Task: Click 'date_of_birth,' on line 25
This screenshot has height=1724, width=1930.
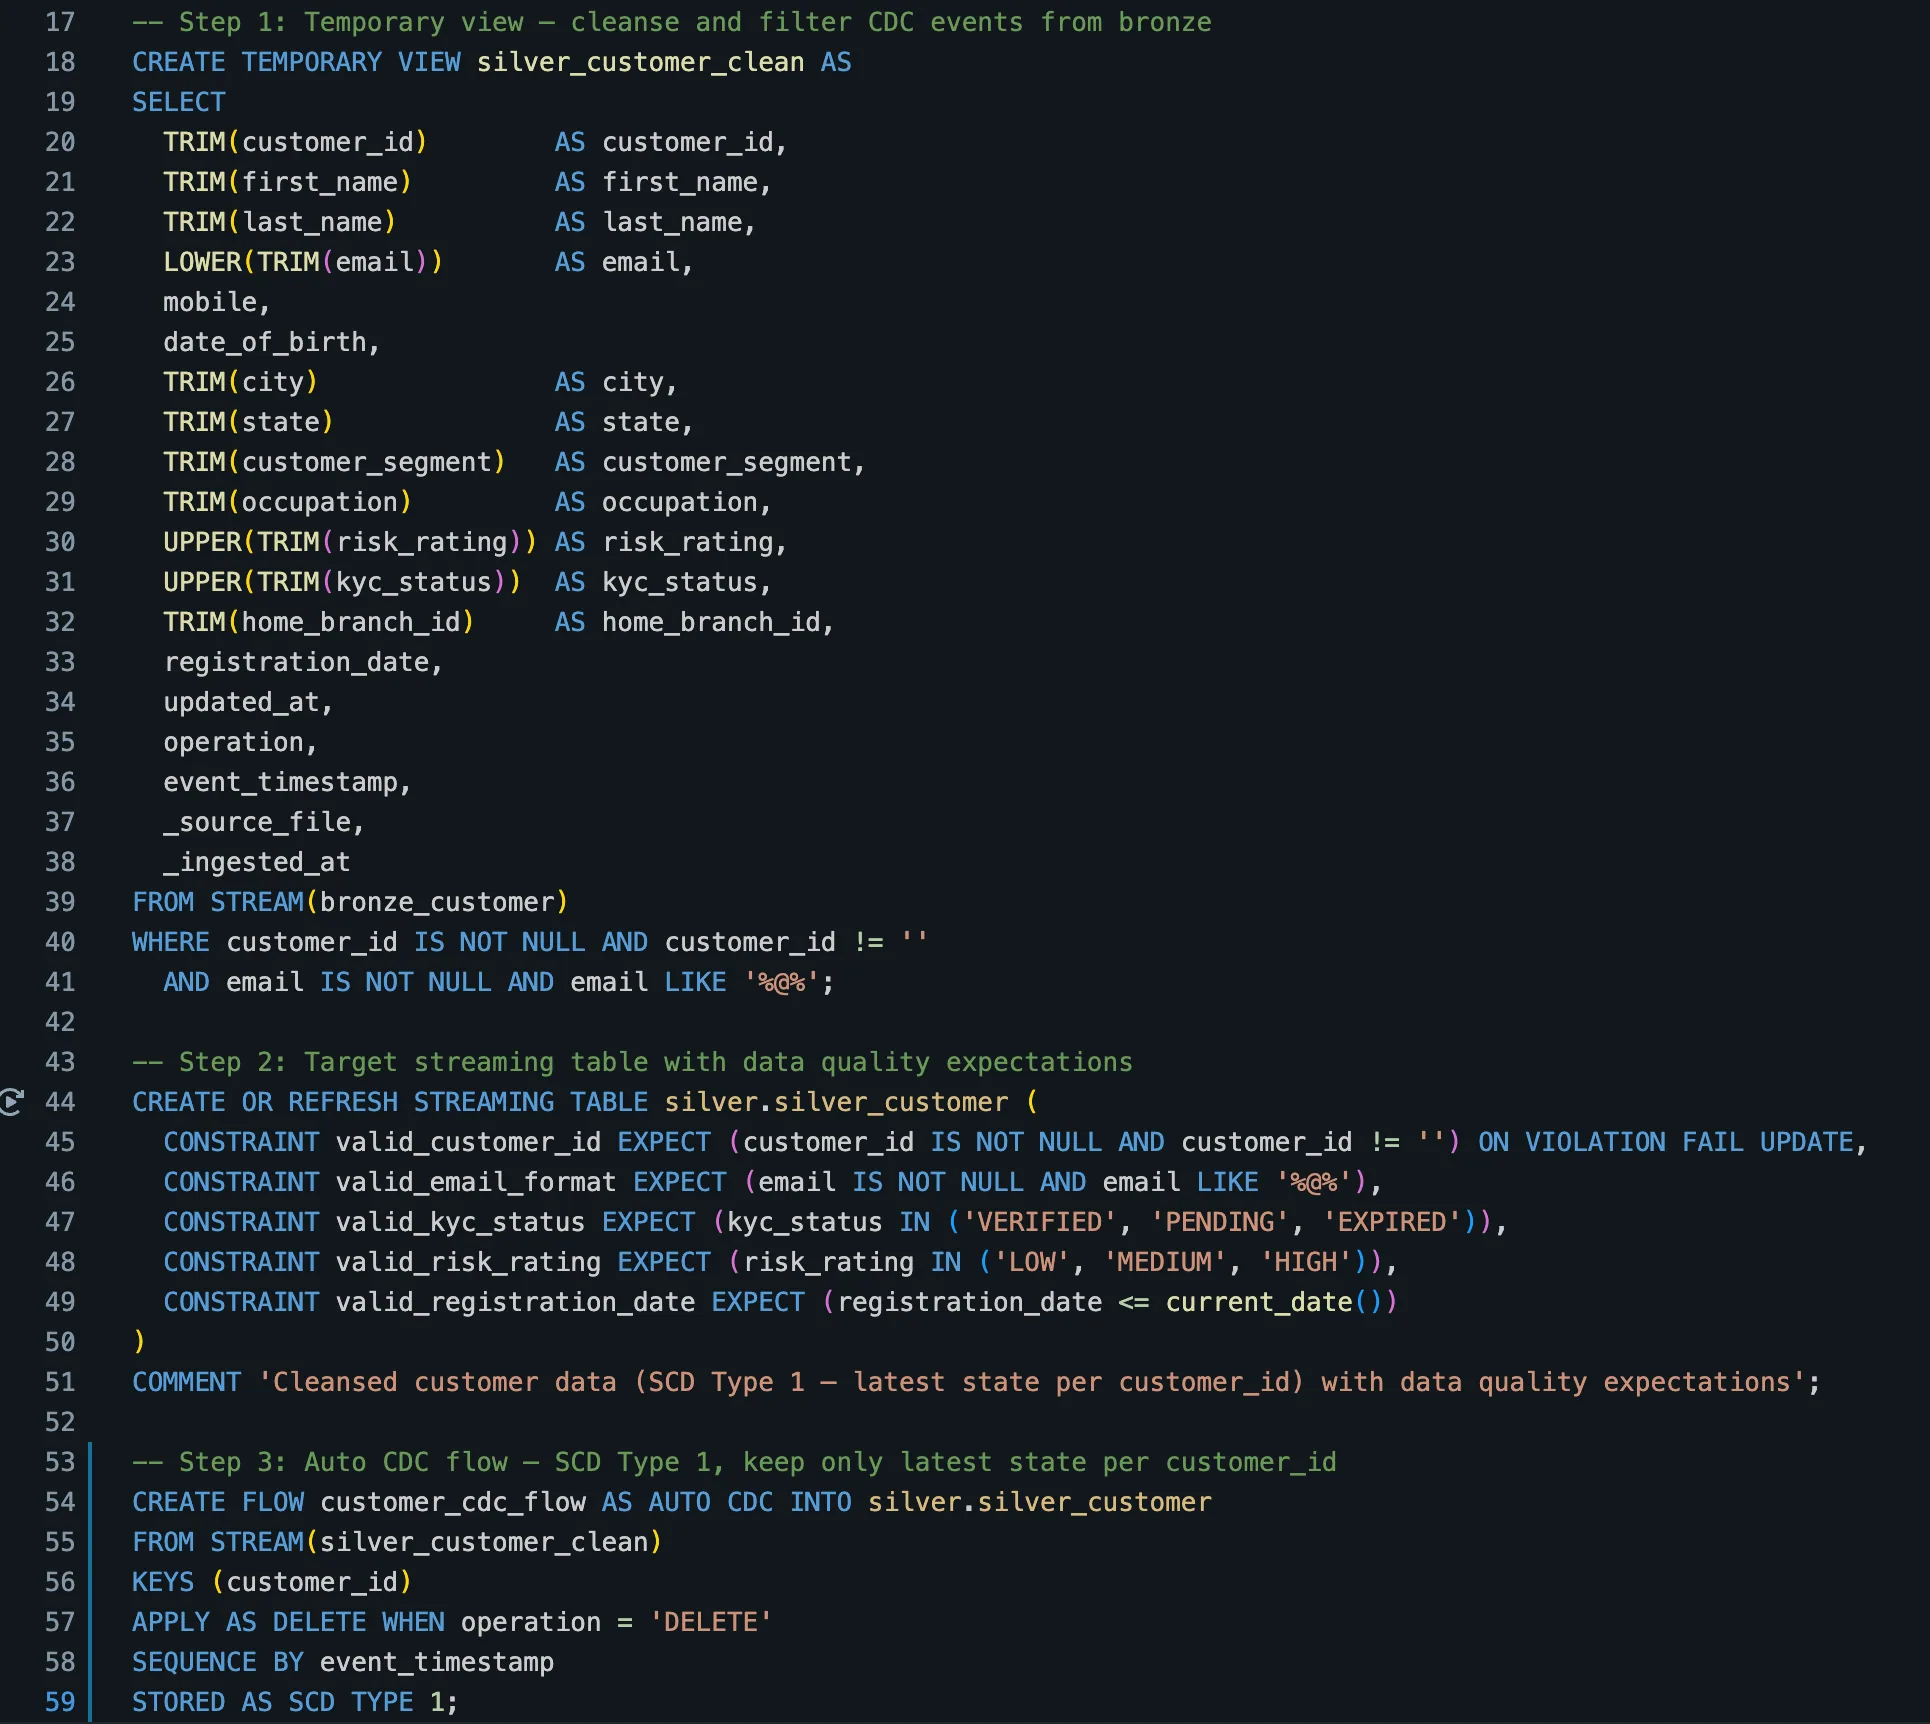Action: pos(272,342)
